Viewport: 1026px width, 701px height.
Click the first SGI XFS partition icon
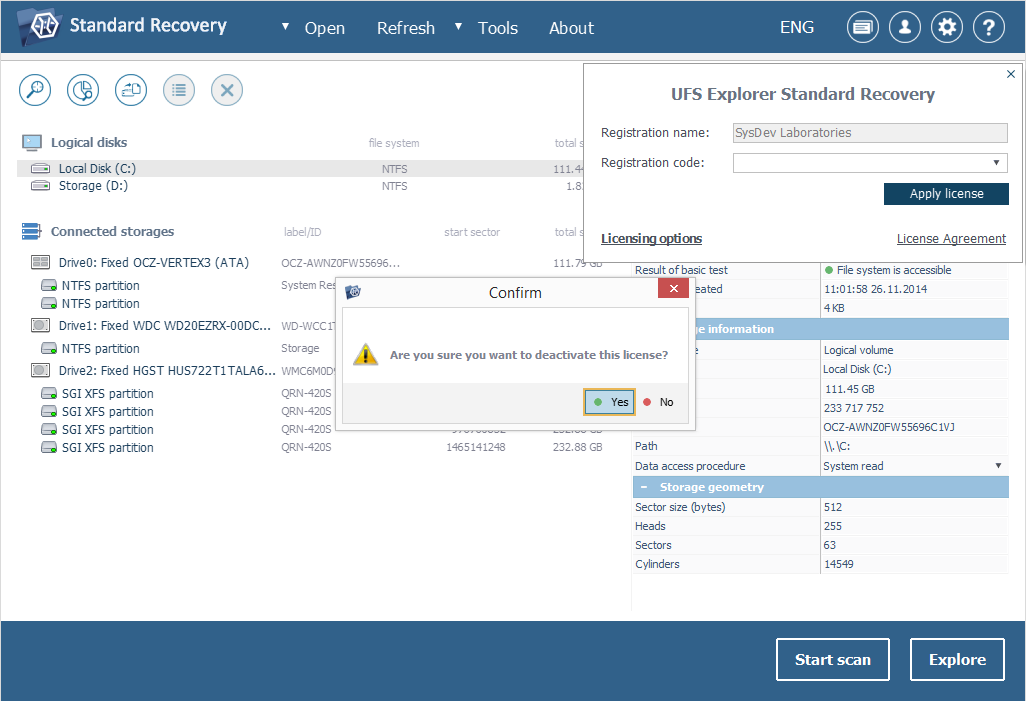[x=49, y=393]
